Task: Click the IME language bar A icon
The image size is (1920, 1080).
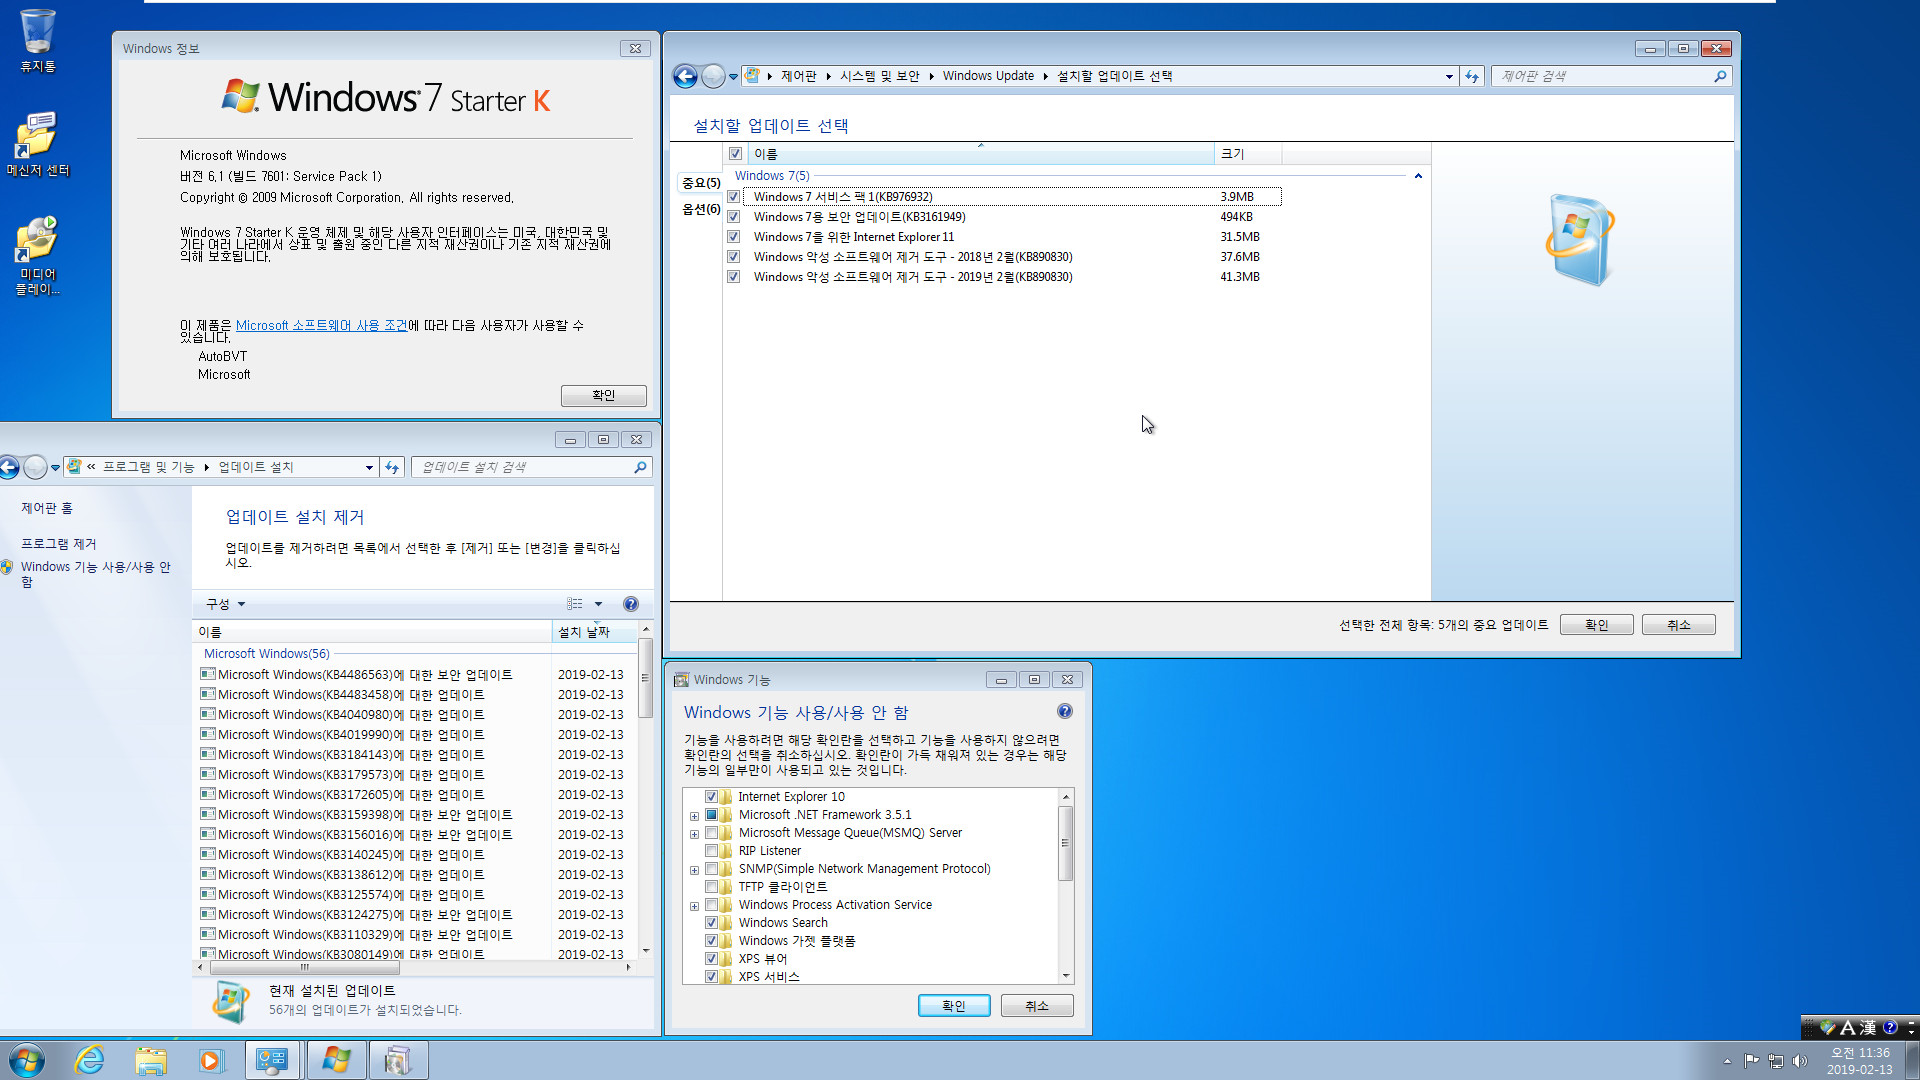Action: (1848, 1027)
